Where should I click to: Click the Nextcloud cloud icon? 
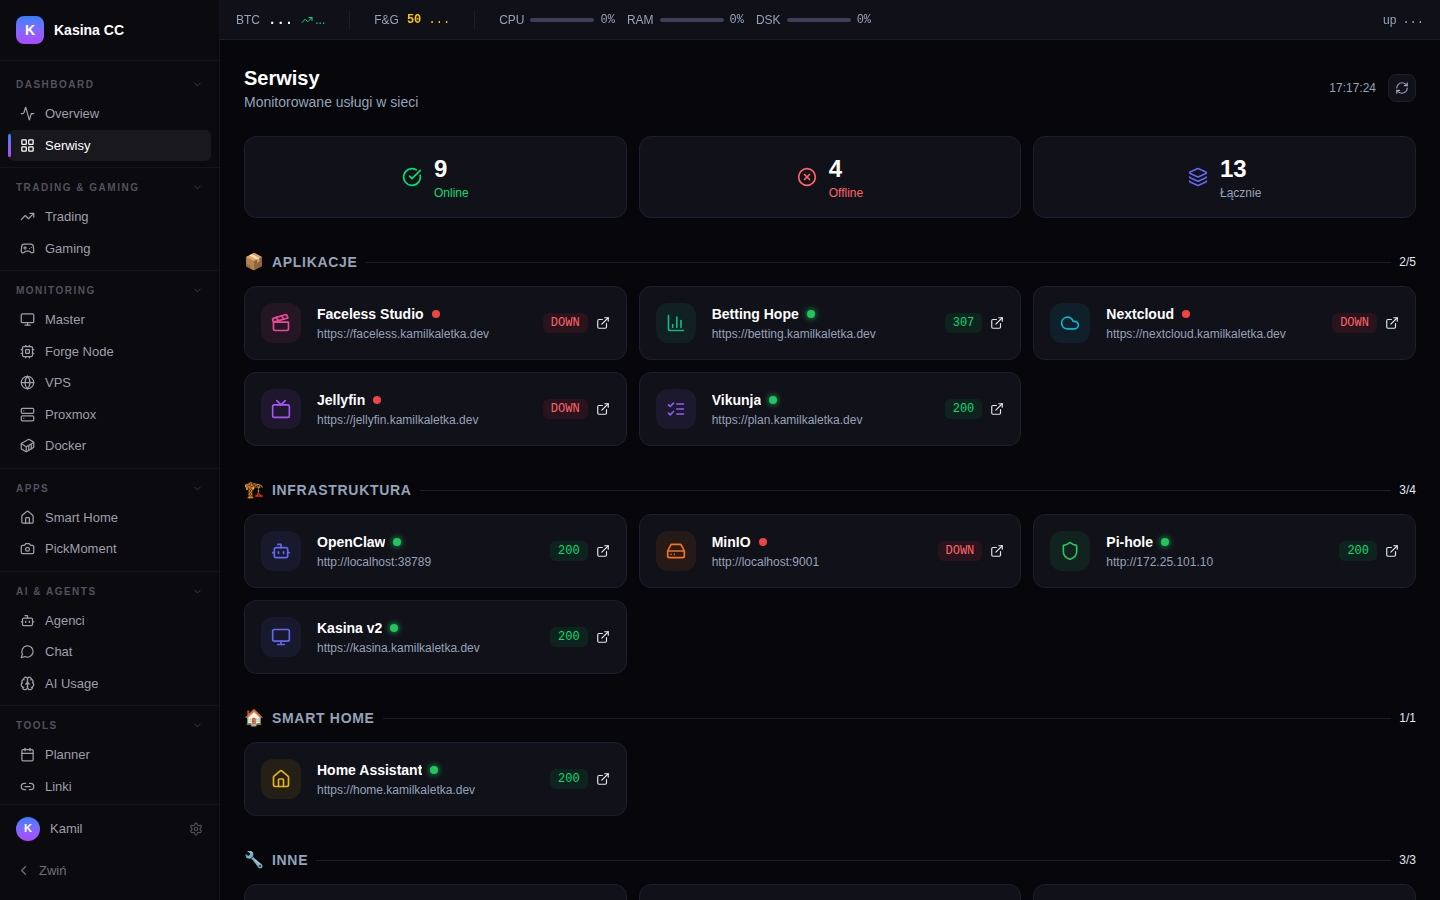coord(1069,323)
